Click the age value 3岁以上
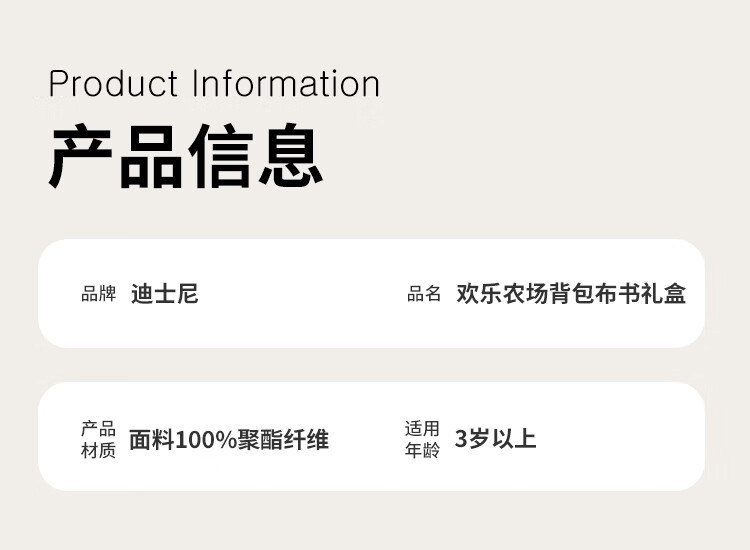Screen dimensions: 750x550 point(496,439)
